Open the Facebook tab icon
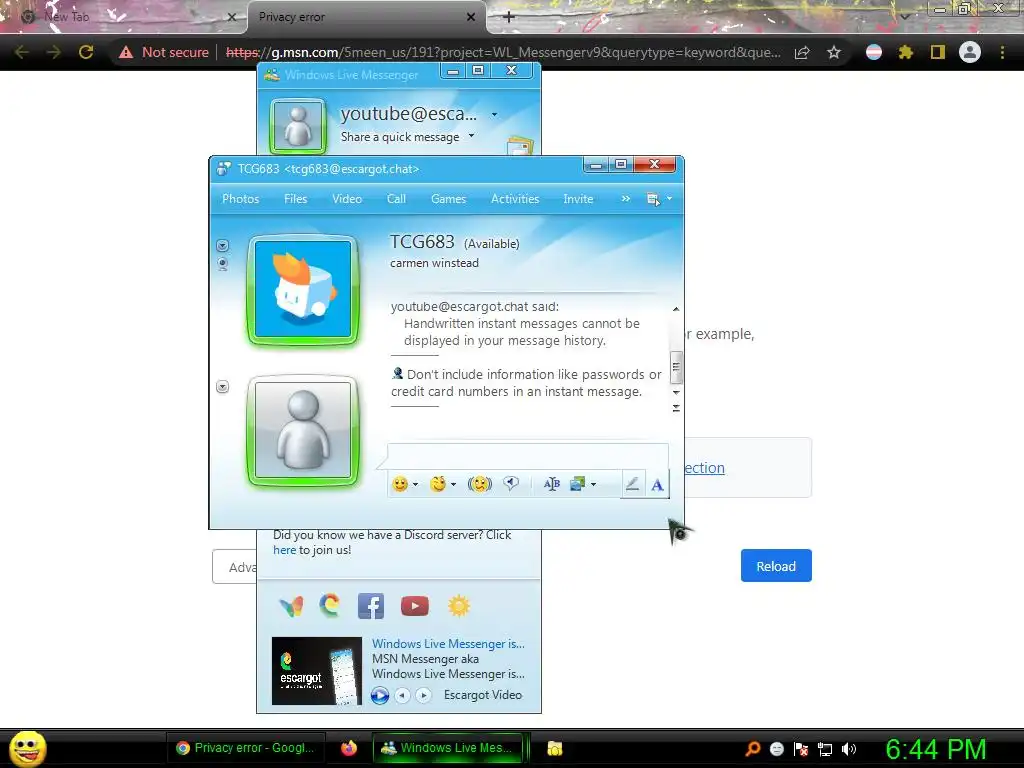 click(x=371, y=606)
